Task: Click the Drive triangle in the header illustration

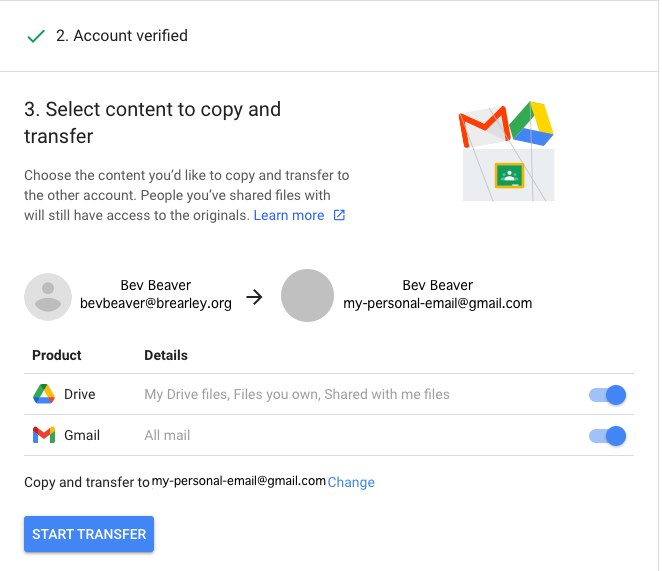Action: (532, 123)
